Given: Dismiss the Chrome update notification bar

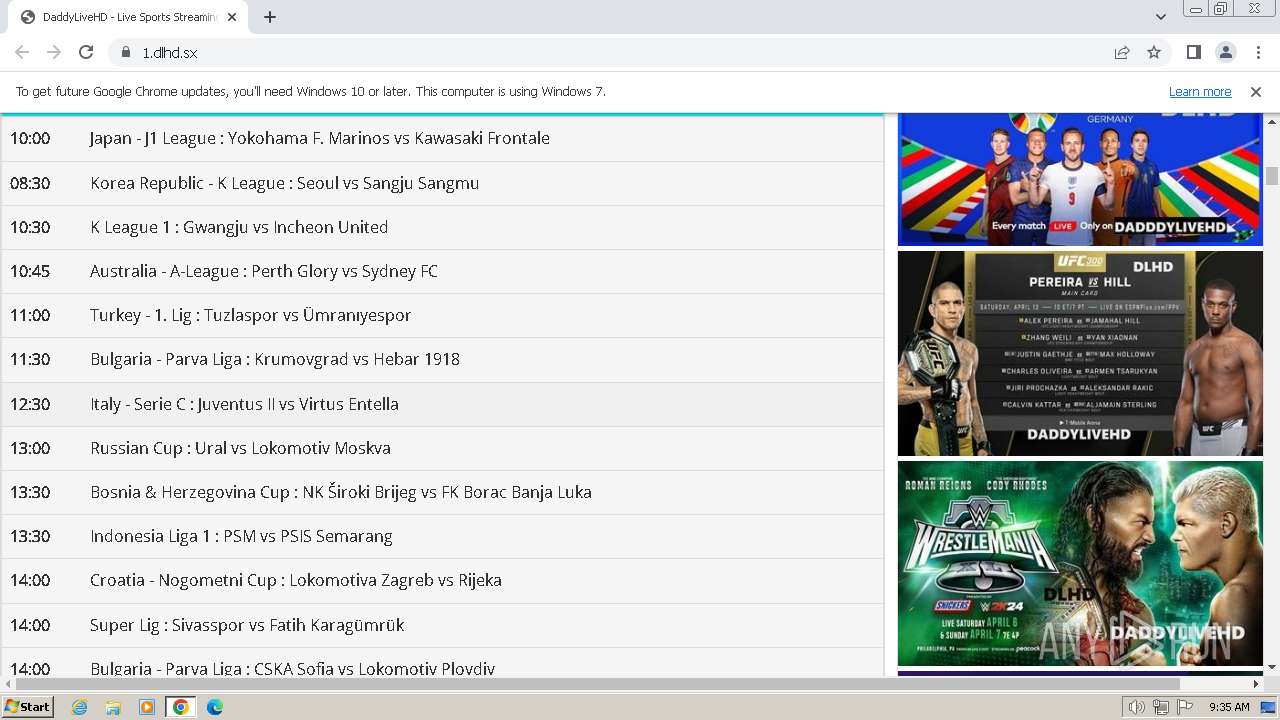Looking at the screenshot, I should 1256,91.
